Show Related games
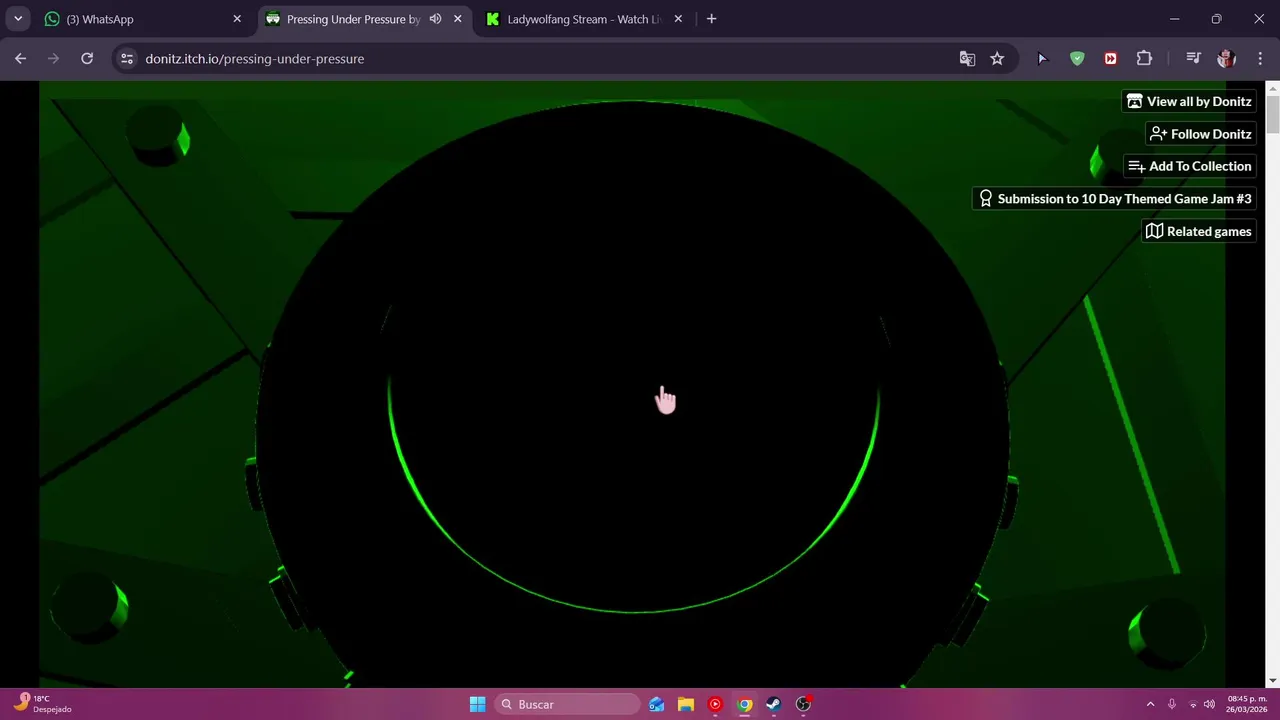The width and height of the screenshot is (1280, 720). [x=1199, y=231]
